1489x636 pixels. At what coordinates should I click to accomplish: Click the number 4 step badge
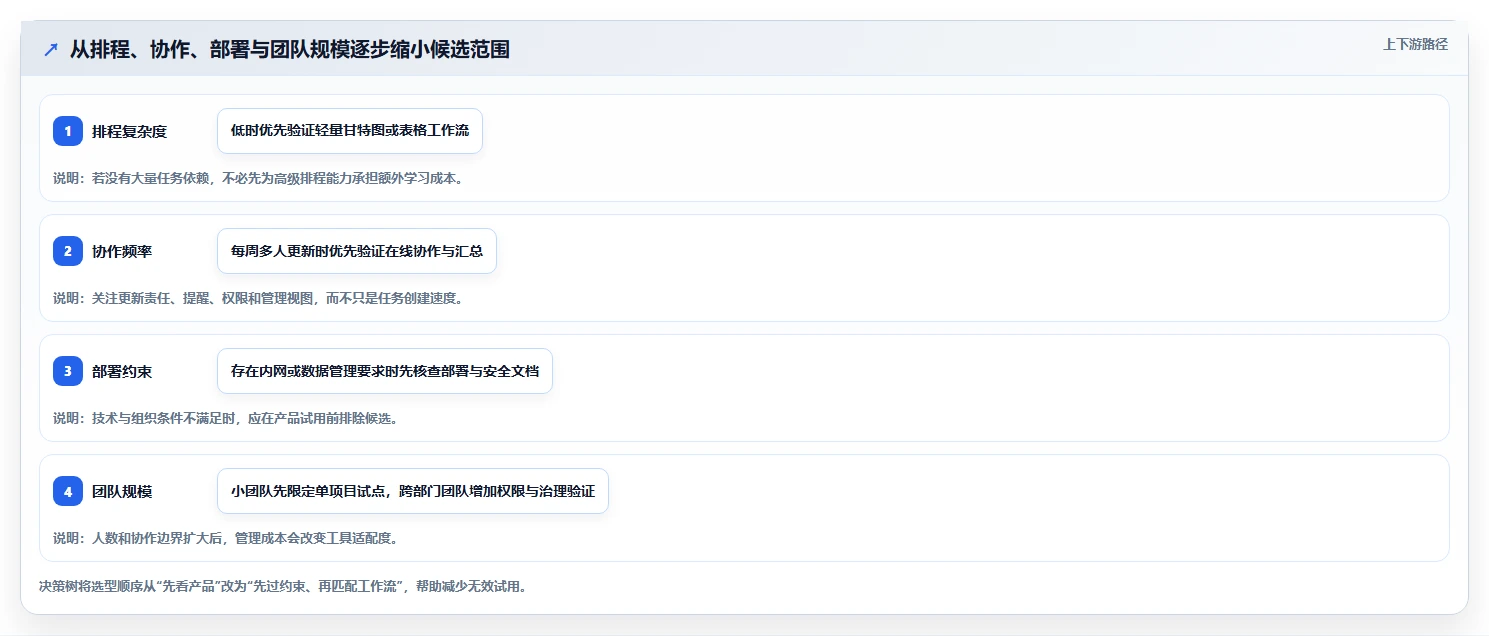coord(68,491)
